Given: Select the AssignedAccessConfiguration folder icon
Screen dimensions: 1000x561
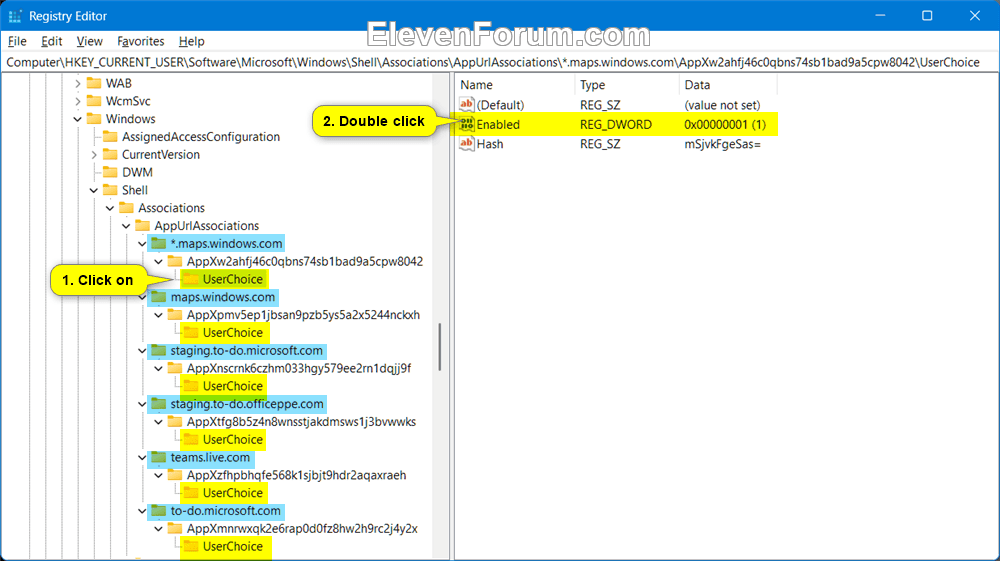Looking at the screenshot, I should 110,137.
